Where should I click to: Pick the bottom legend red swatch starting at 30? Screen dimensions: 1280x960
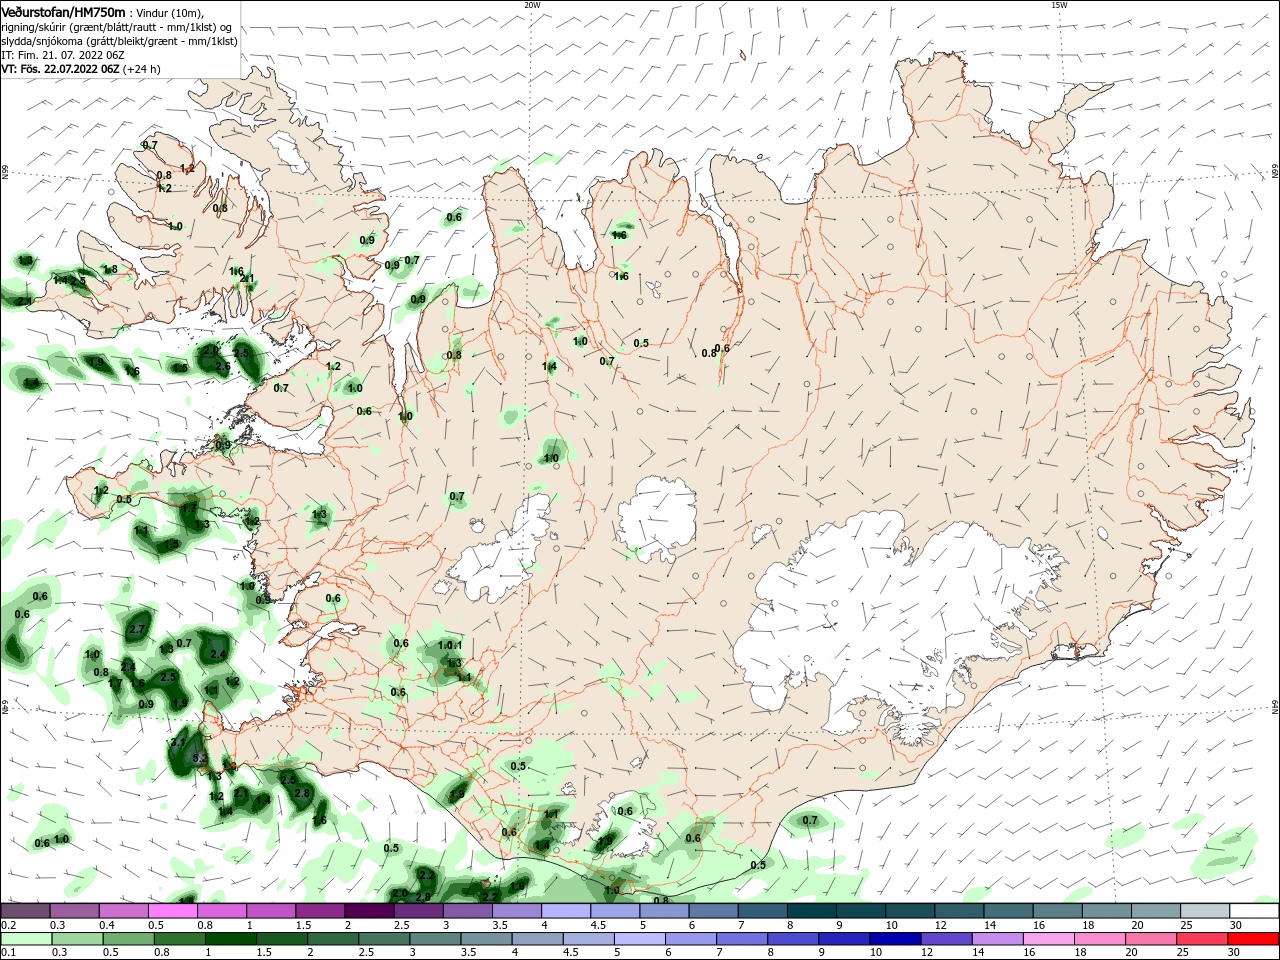(1253, 939)
